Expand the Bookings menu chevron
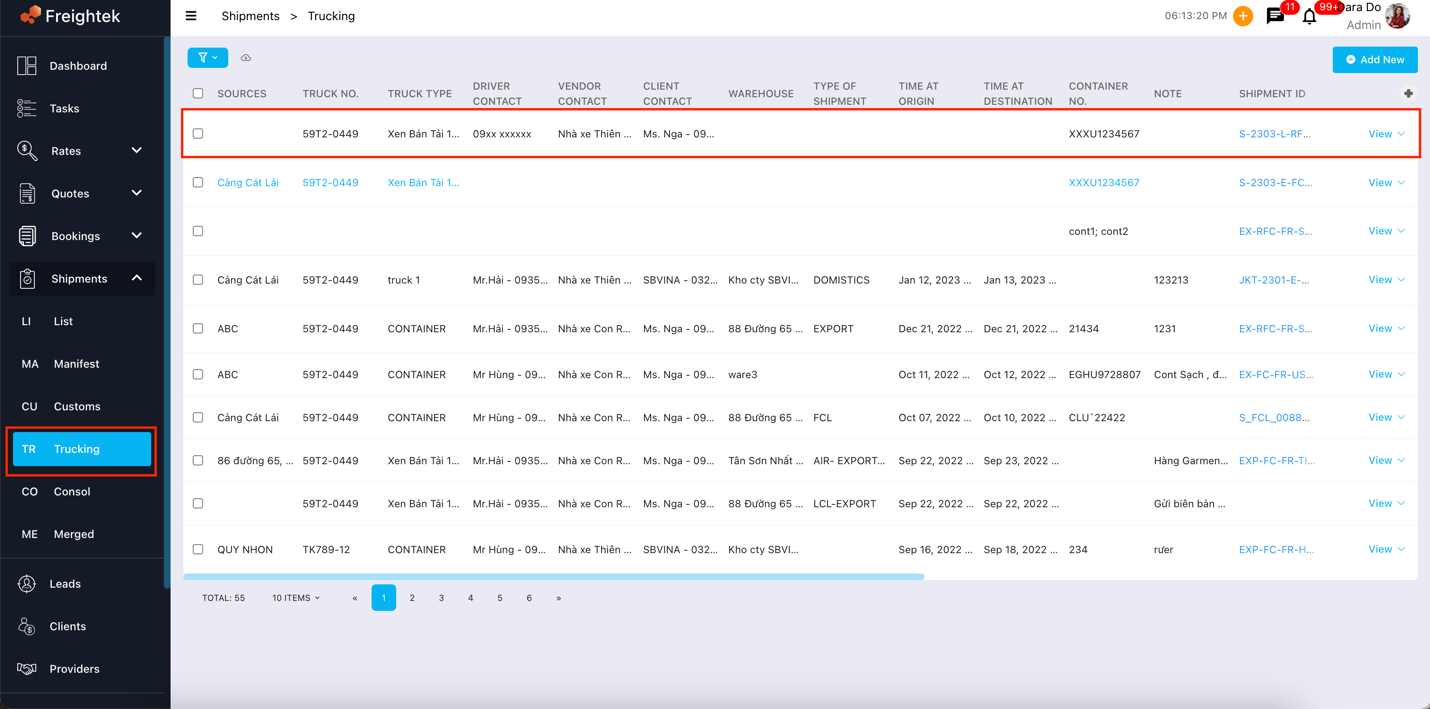 (137, 236)
